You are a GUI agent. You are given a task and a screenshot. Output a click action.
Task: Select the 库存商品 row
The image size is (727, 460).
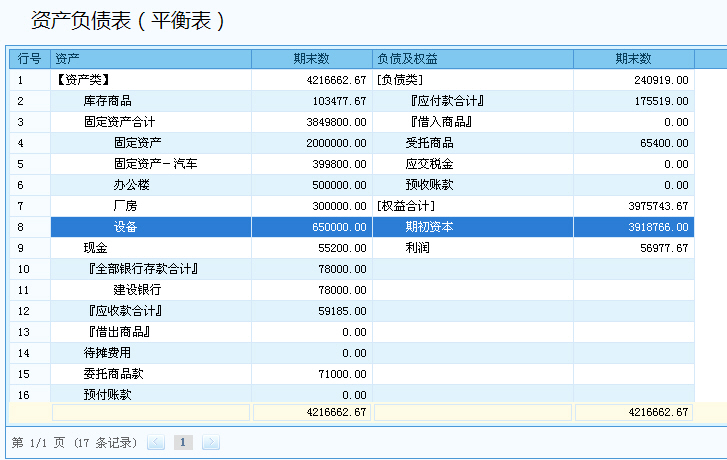(108, 101)
